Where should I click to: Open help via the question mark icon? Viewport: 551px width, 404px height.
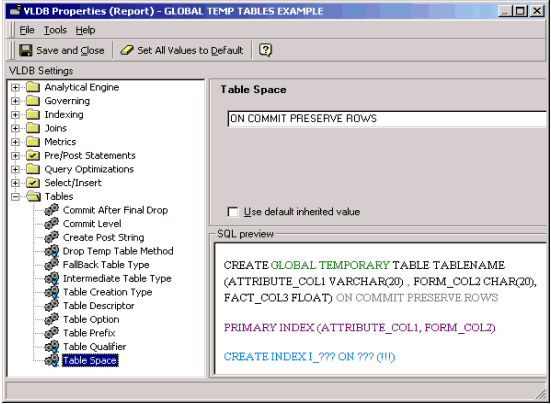point(265,50)
